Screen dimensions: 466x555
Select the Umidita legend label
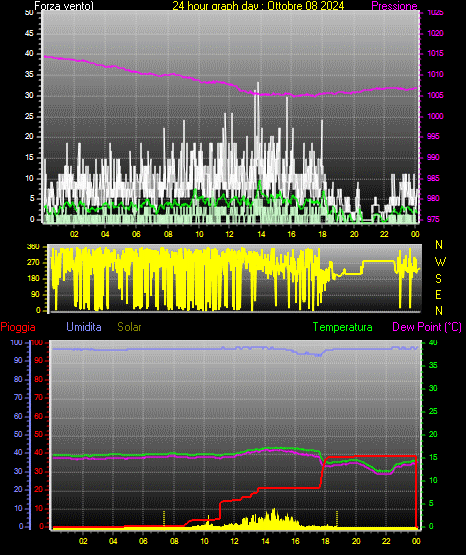(x=84, y=327)
